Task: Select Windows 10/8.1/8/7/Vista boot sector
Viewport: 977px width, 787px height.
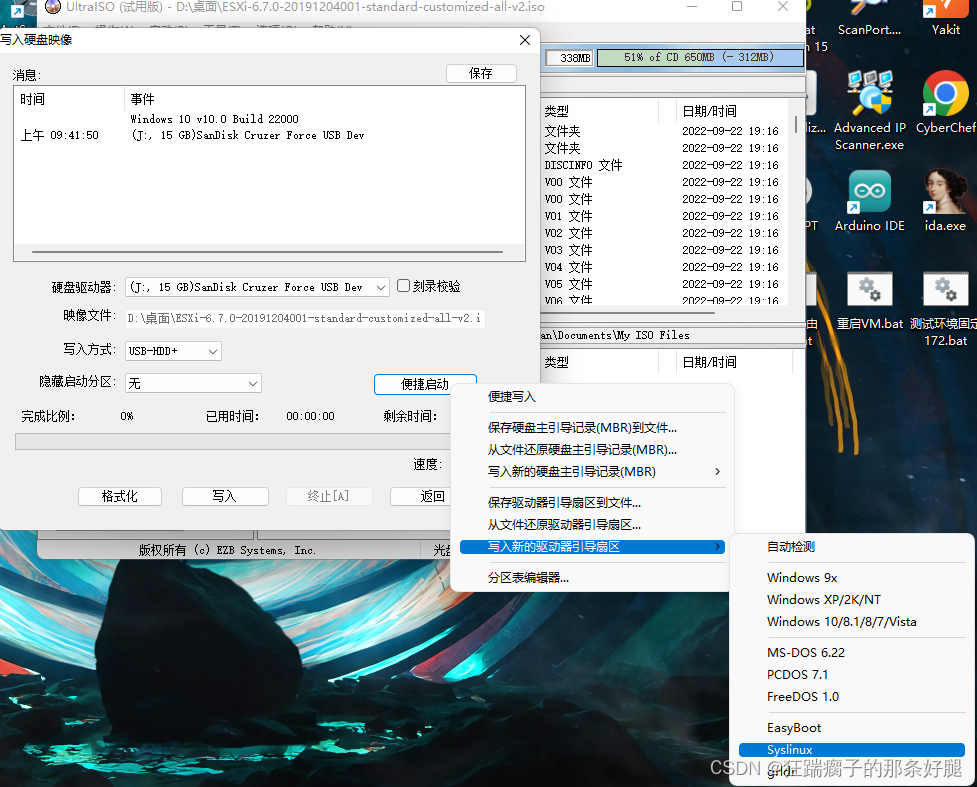Action: (841, 622)
